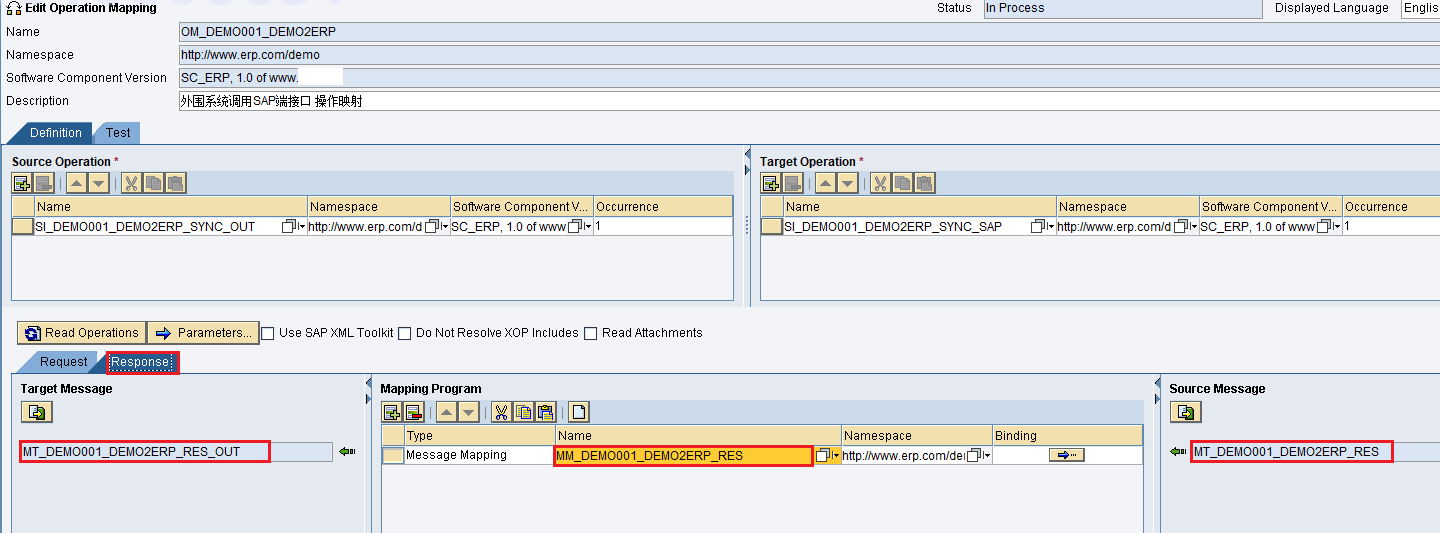Click paste icon in Target Operation toolbar
1440x533 pixels.
point(925,183)
